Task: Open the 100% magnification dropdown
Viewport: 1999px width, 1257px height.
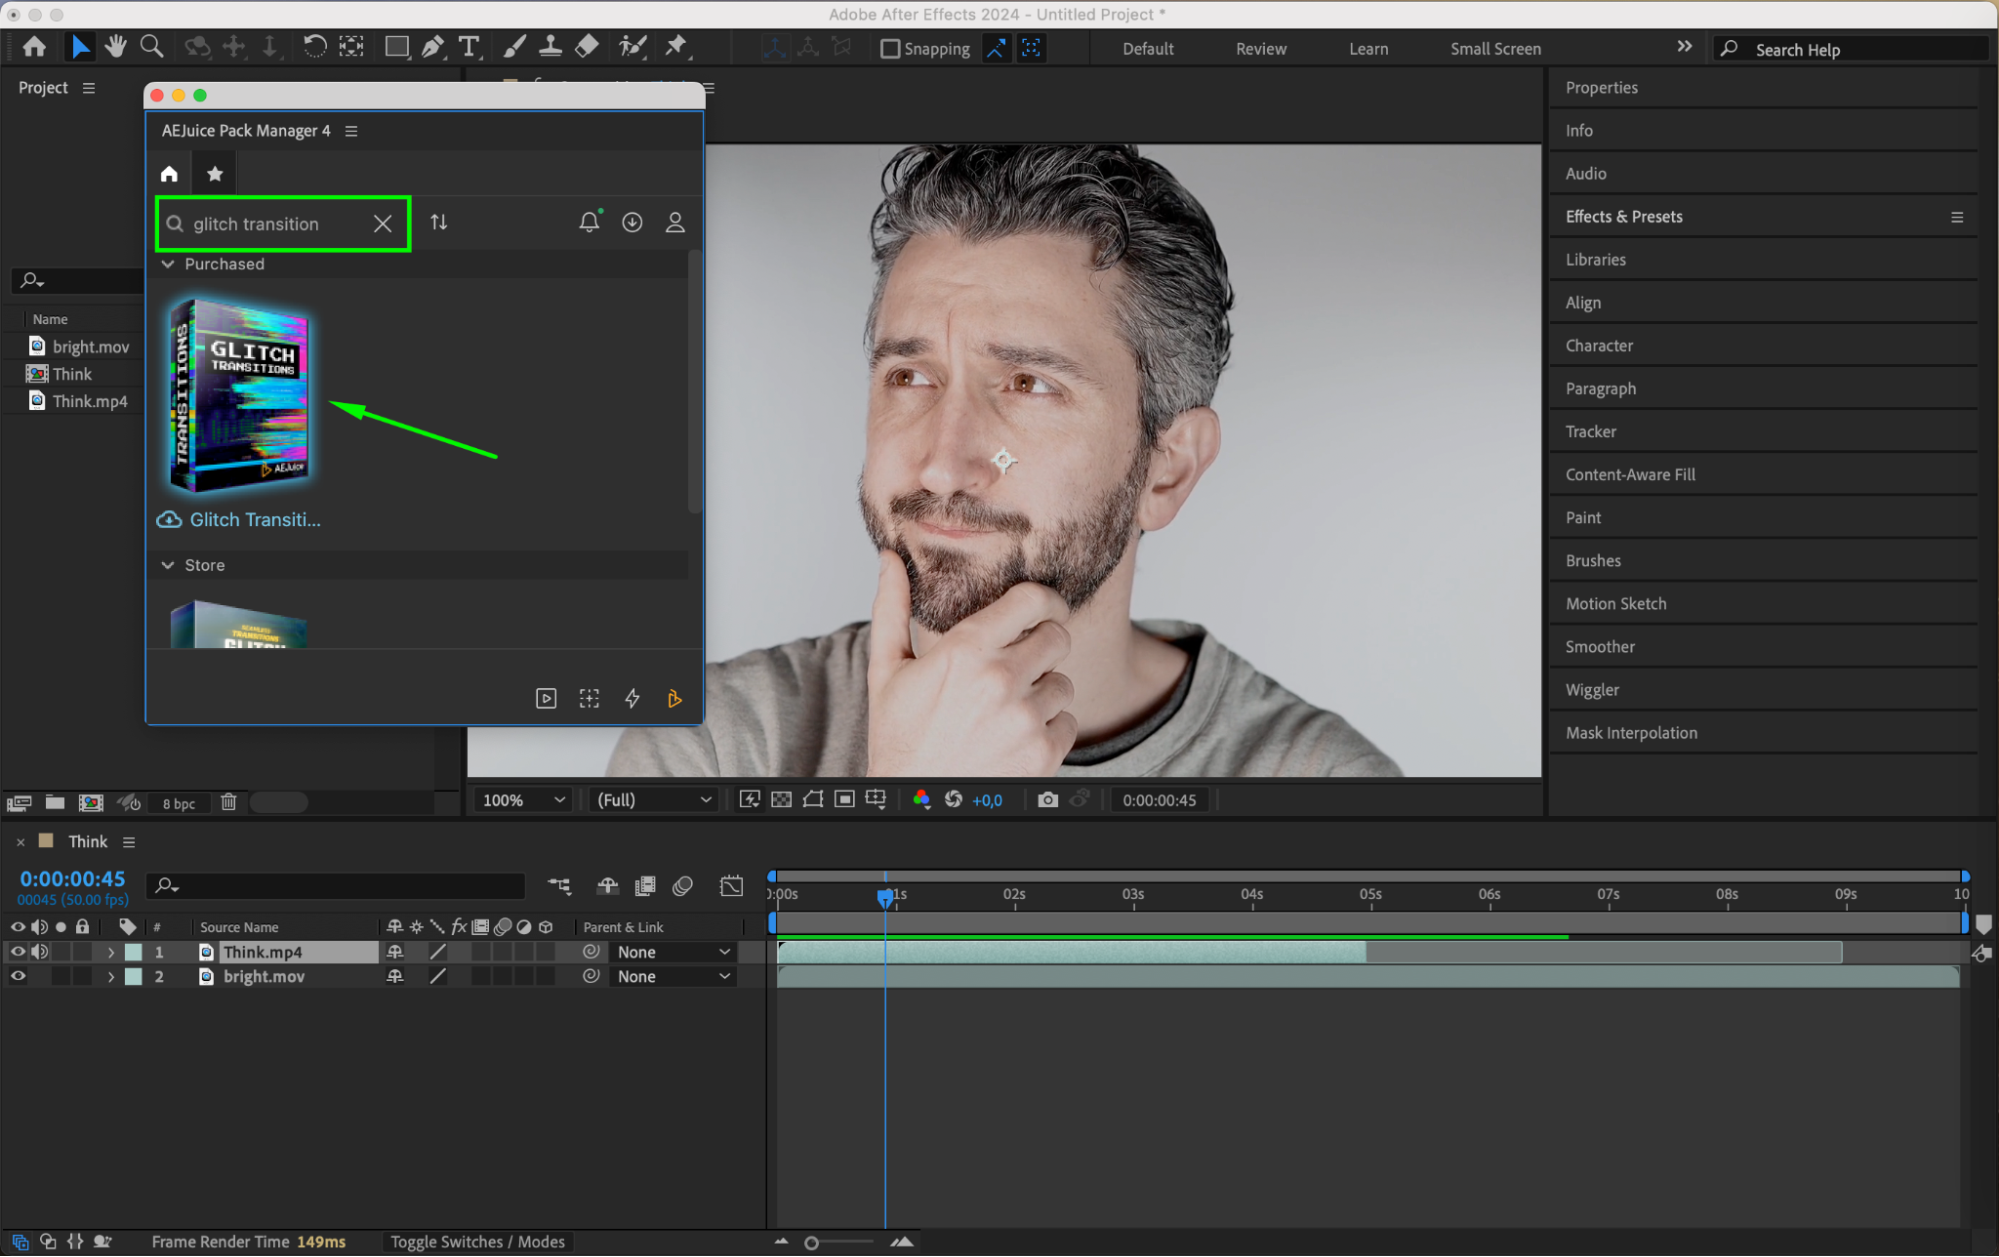Action: (524, 800)
